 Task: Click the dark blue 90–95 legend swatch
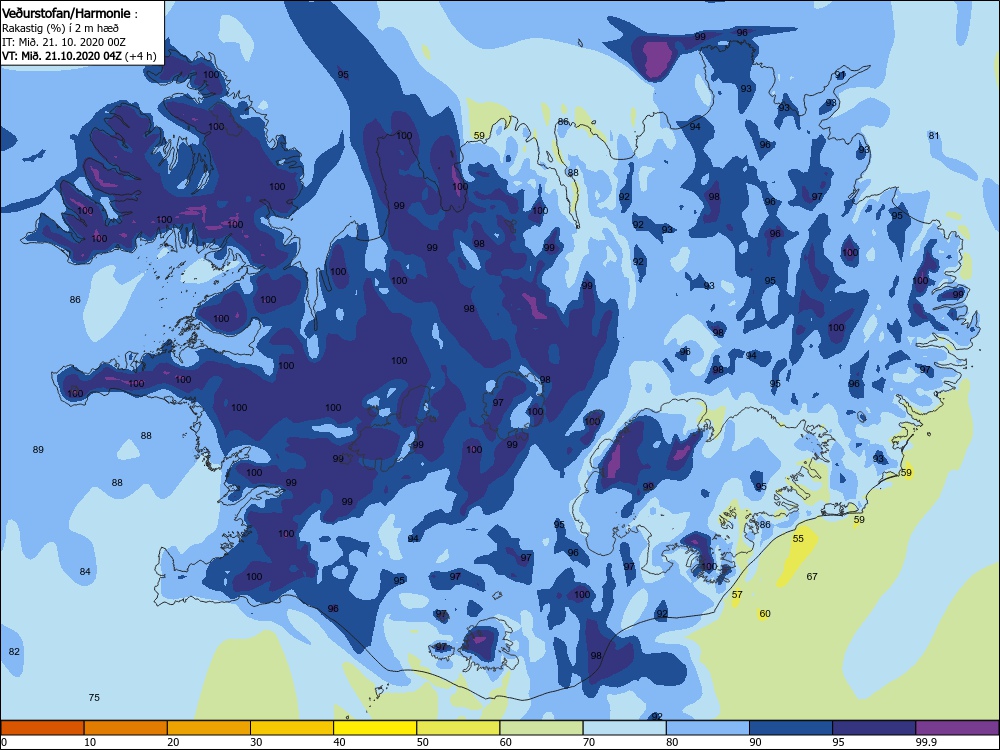791,728
